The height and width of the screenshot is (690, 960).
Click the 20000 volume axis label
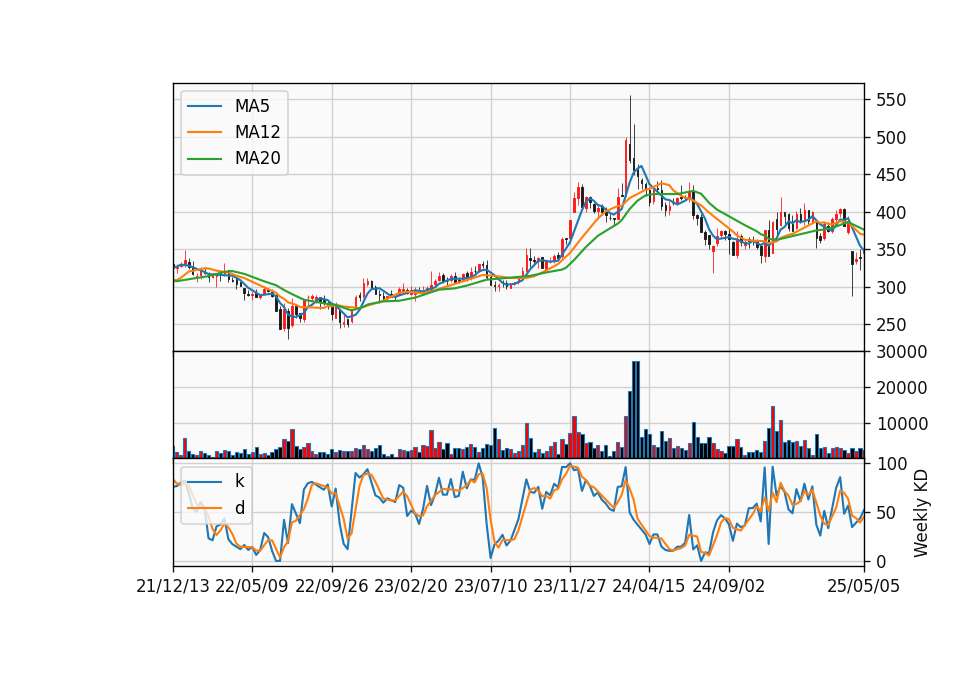(x=901, y=388)
